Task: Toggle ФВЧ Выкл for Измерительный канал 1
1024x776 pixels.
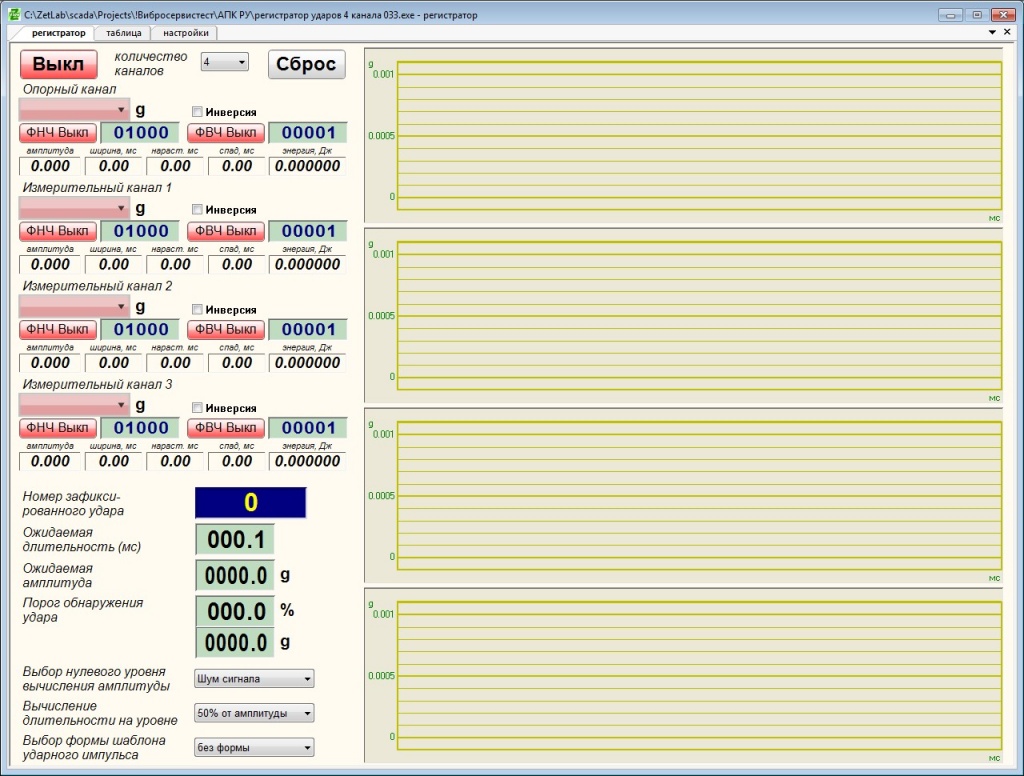Action: click(x=226, y=231)
